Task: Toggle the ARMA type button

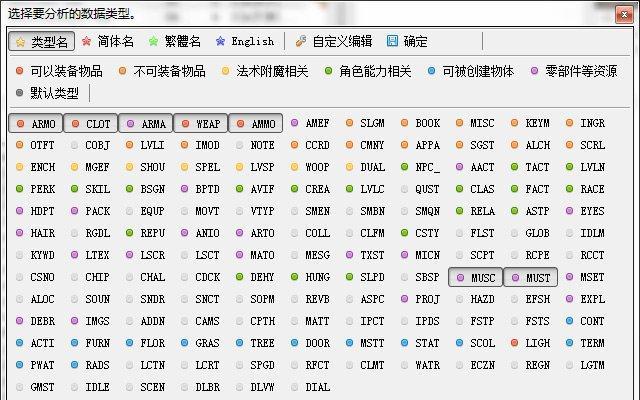Action: [146, 123]
